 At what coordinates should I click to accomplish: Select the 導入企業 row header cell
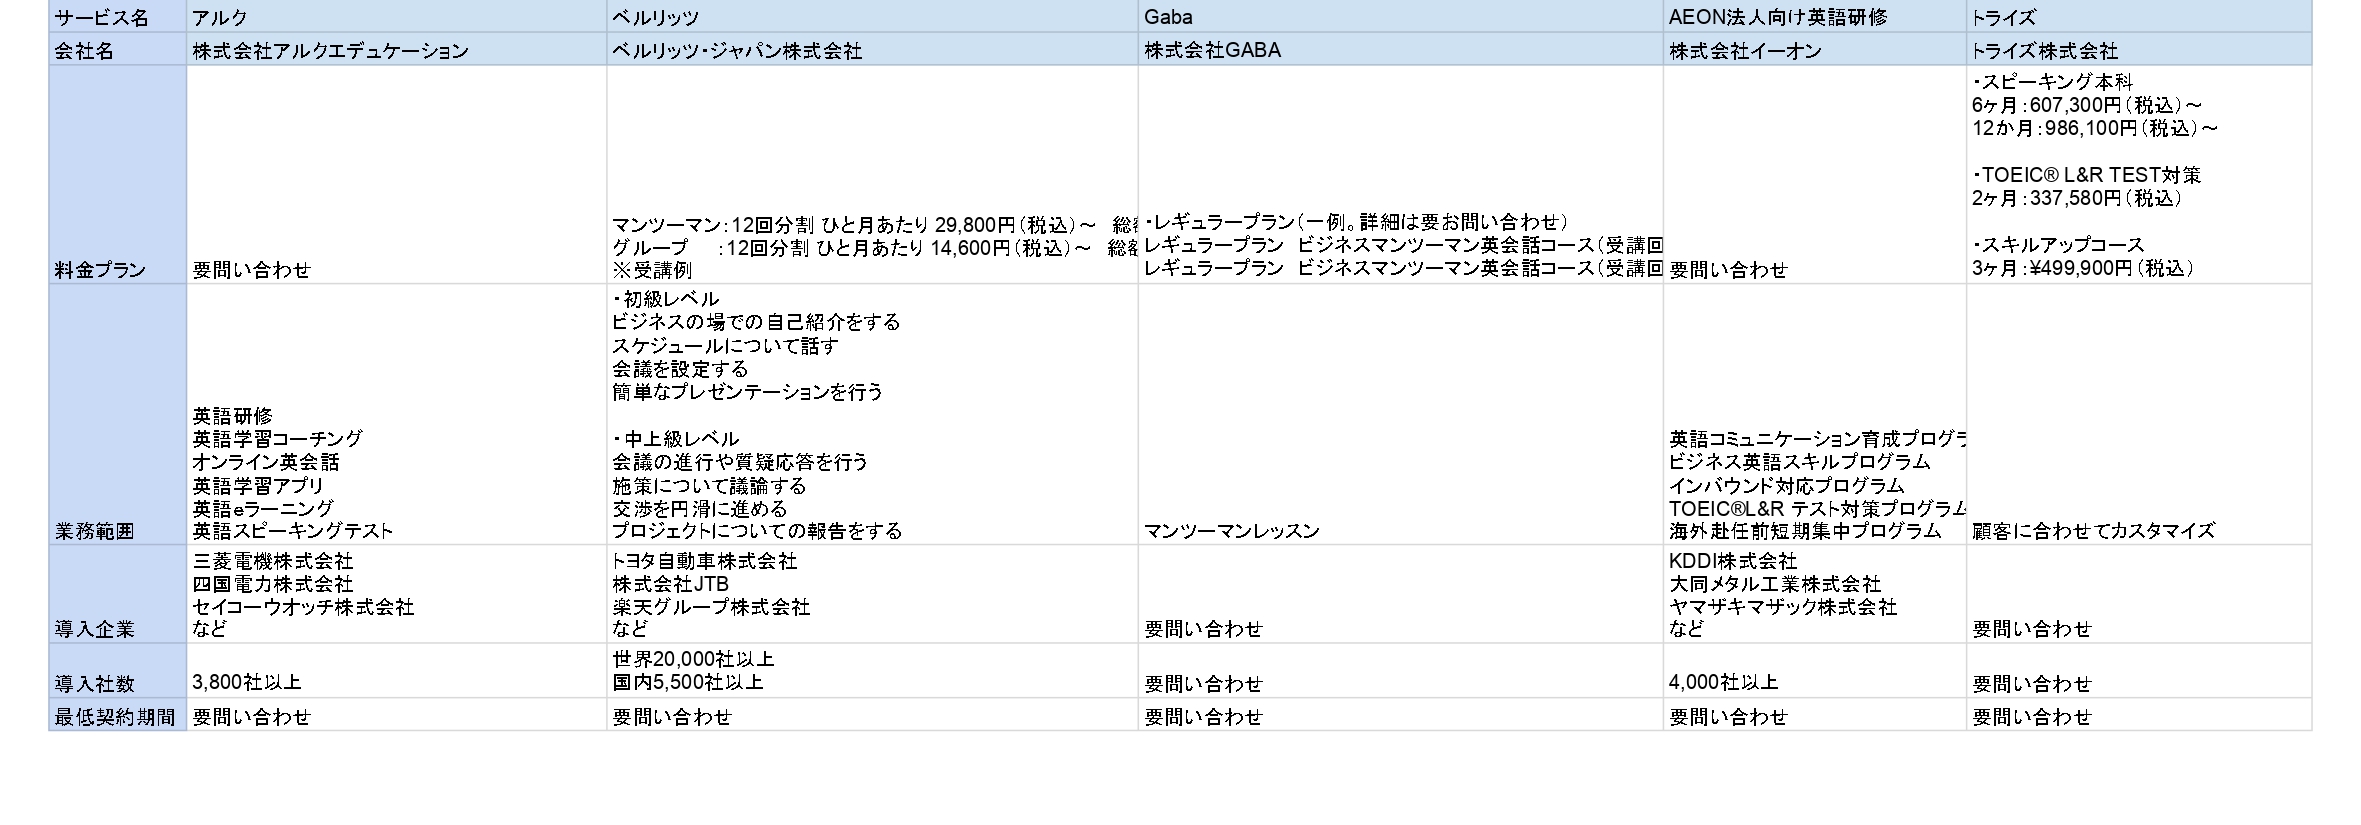(118, 595)
